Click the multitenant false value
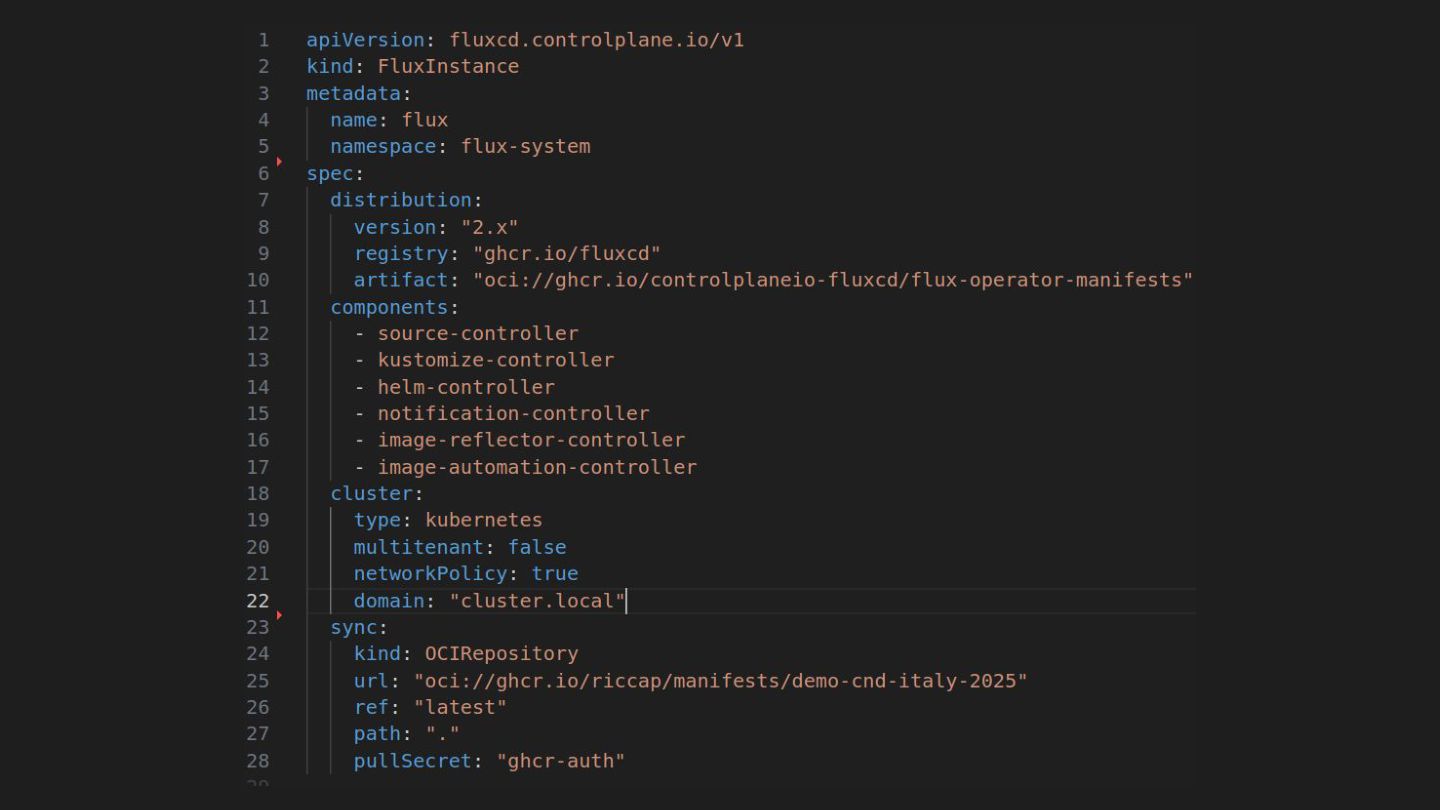Viewport: 1440px width, 810px height. coord(537,547)
